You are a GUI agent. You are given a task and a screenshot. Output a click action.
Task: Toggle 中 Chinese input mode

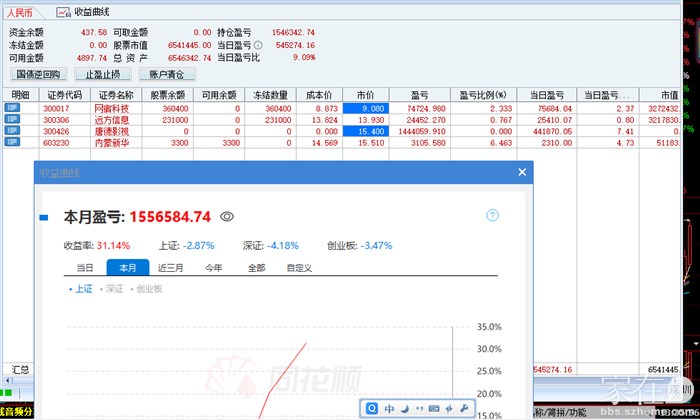pyautogui.click(x=388, y=408)
